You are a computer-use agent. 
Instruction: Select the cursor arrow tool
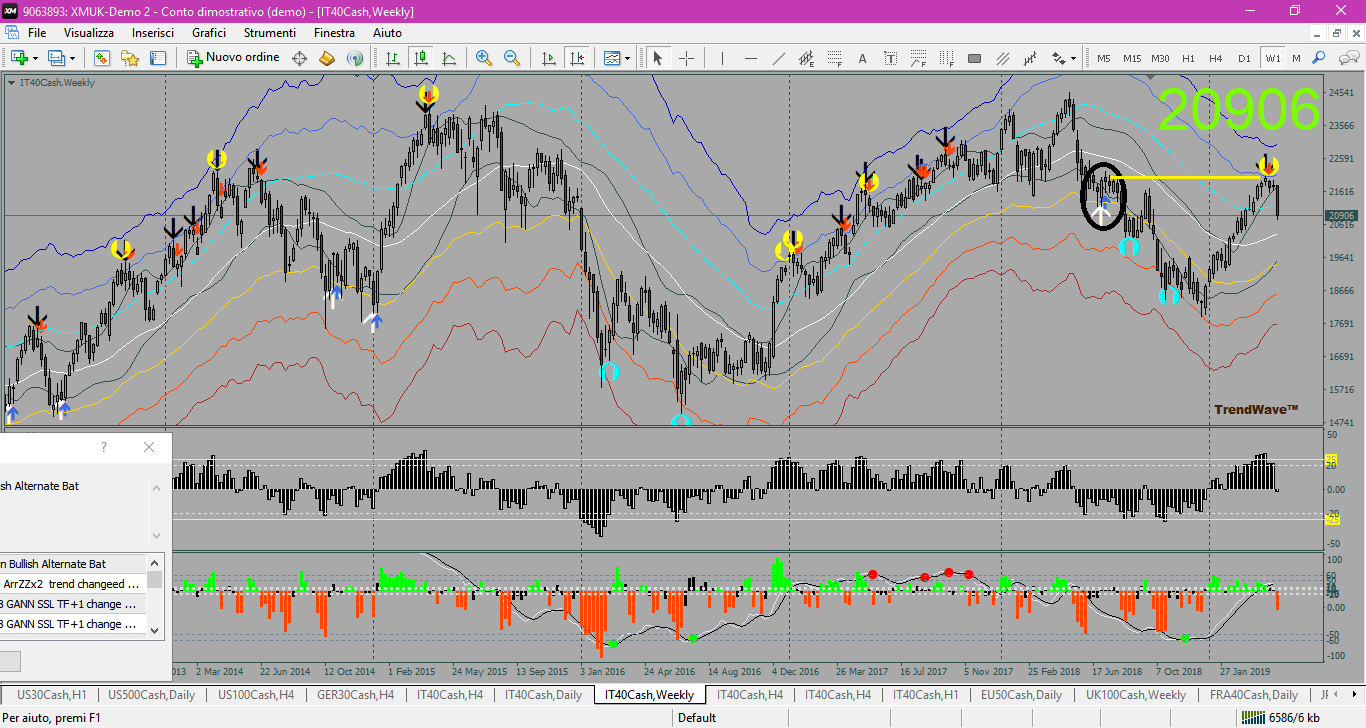pyautogui.click(x=658, y=58)
